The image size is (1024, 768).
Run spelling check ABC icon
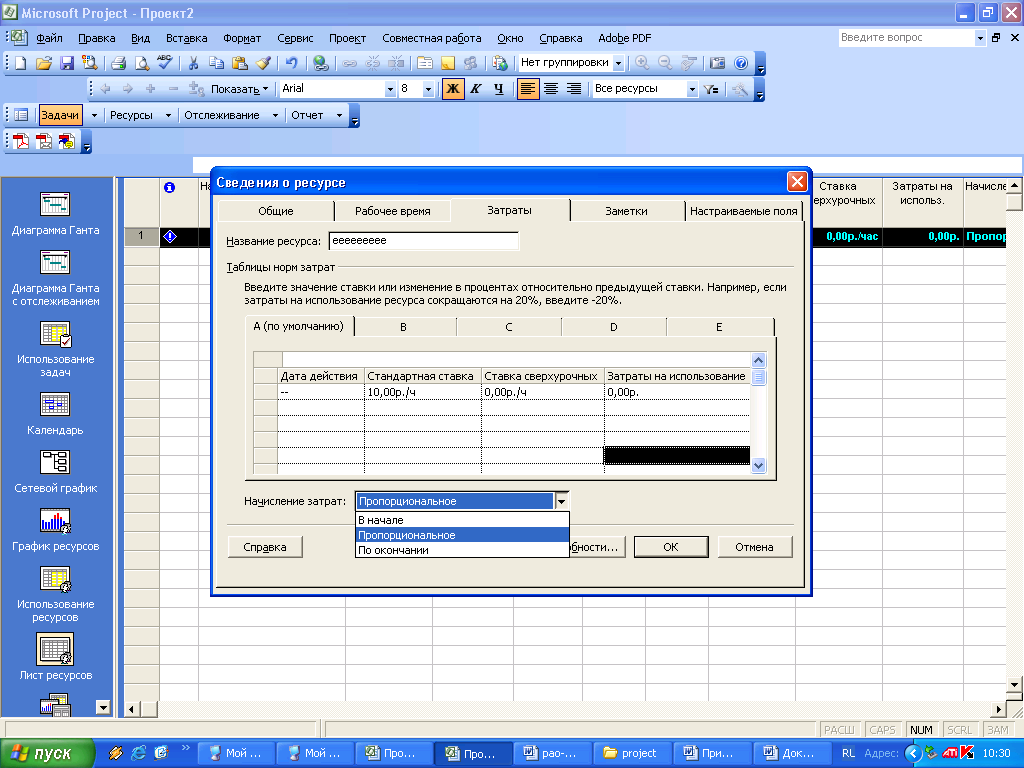coord(165,63)
